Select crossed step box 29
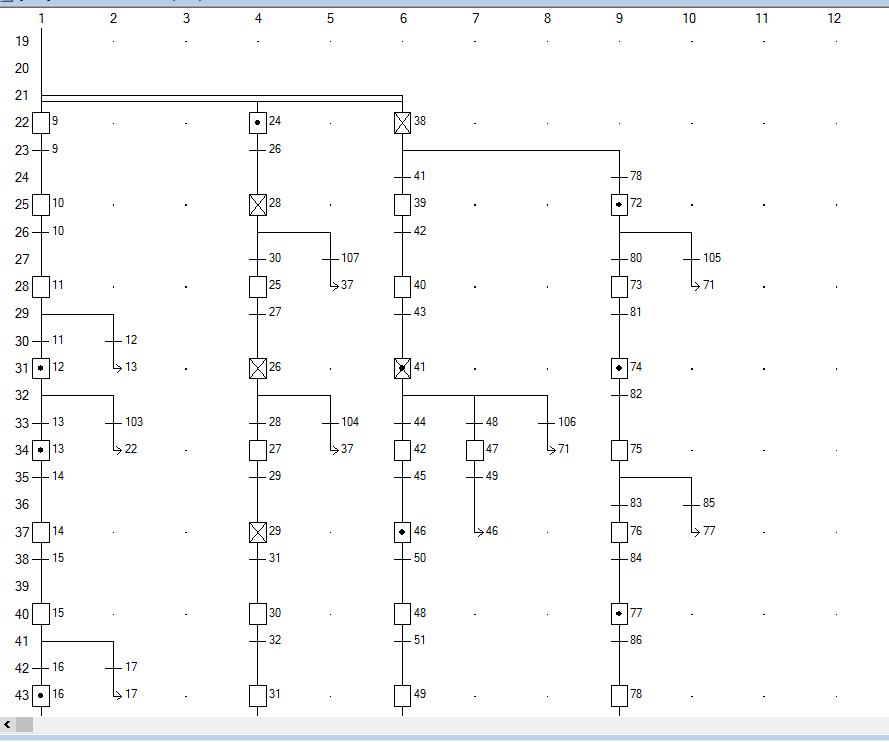The width and height of the screenshot is (889, 742). 258,532
